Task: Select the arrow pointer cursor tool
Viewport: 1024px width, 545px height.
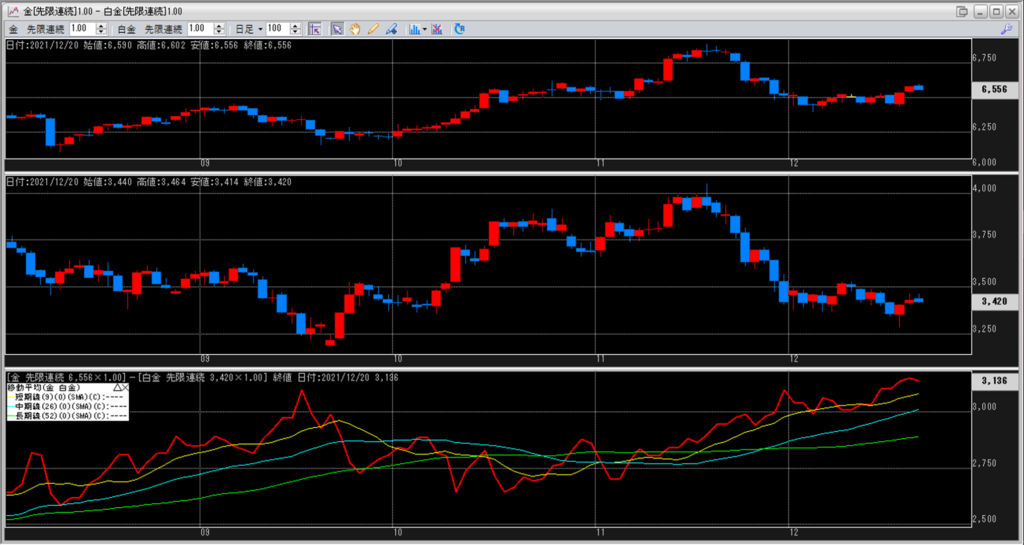Action: tap(338, 29)
